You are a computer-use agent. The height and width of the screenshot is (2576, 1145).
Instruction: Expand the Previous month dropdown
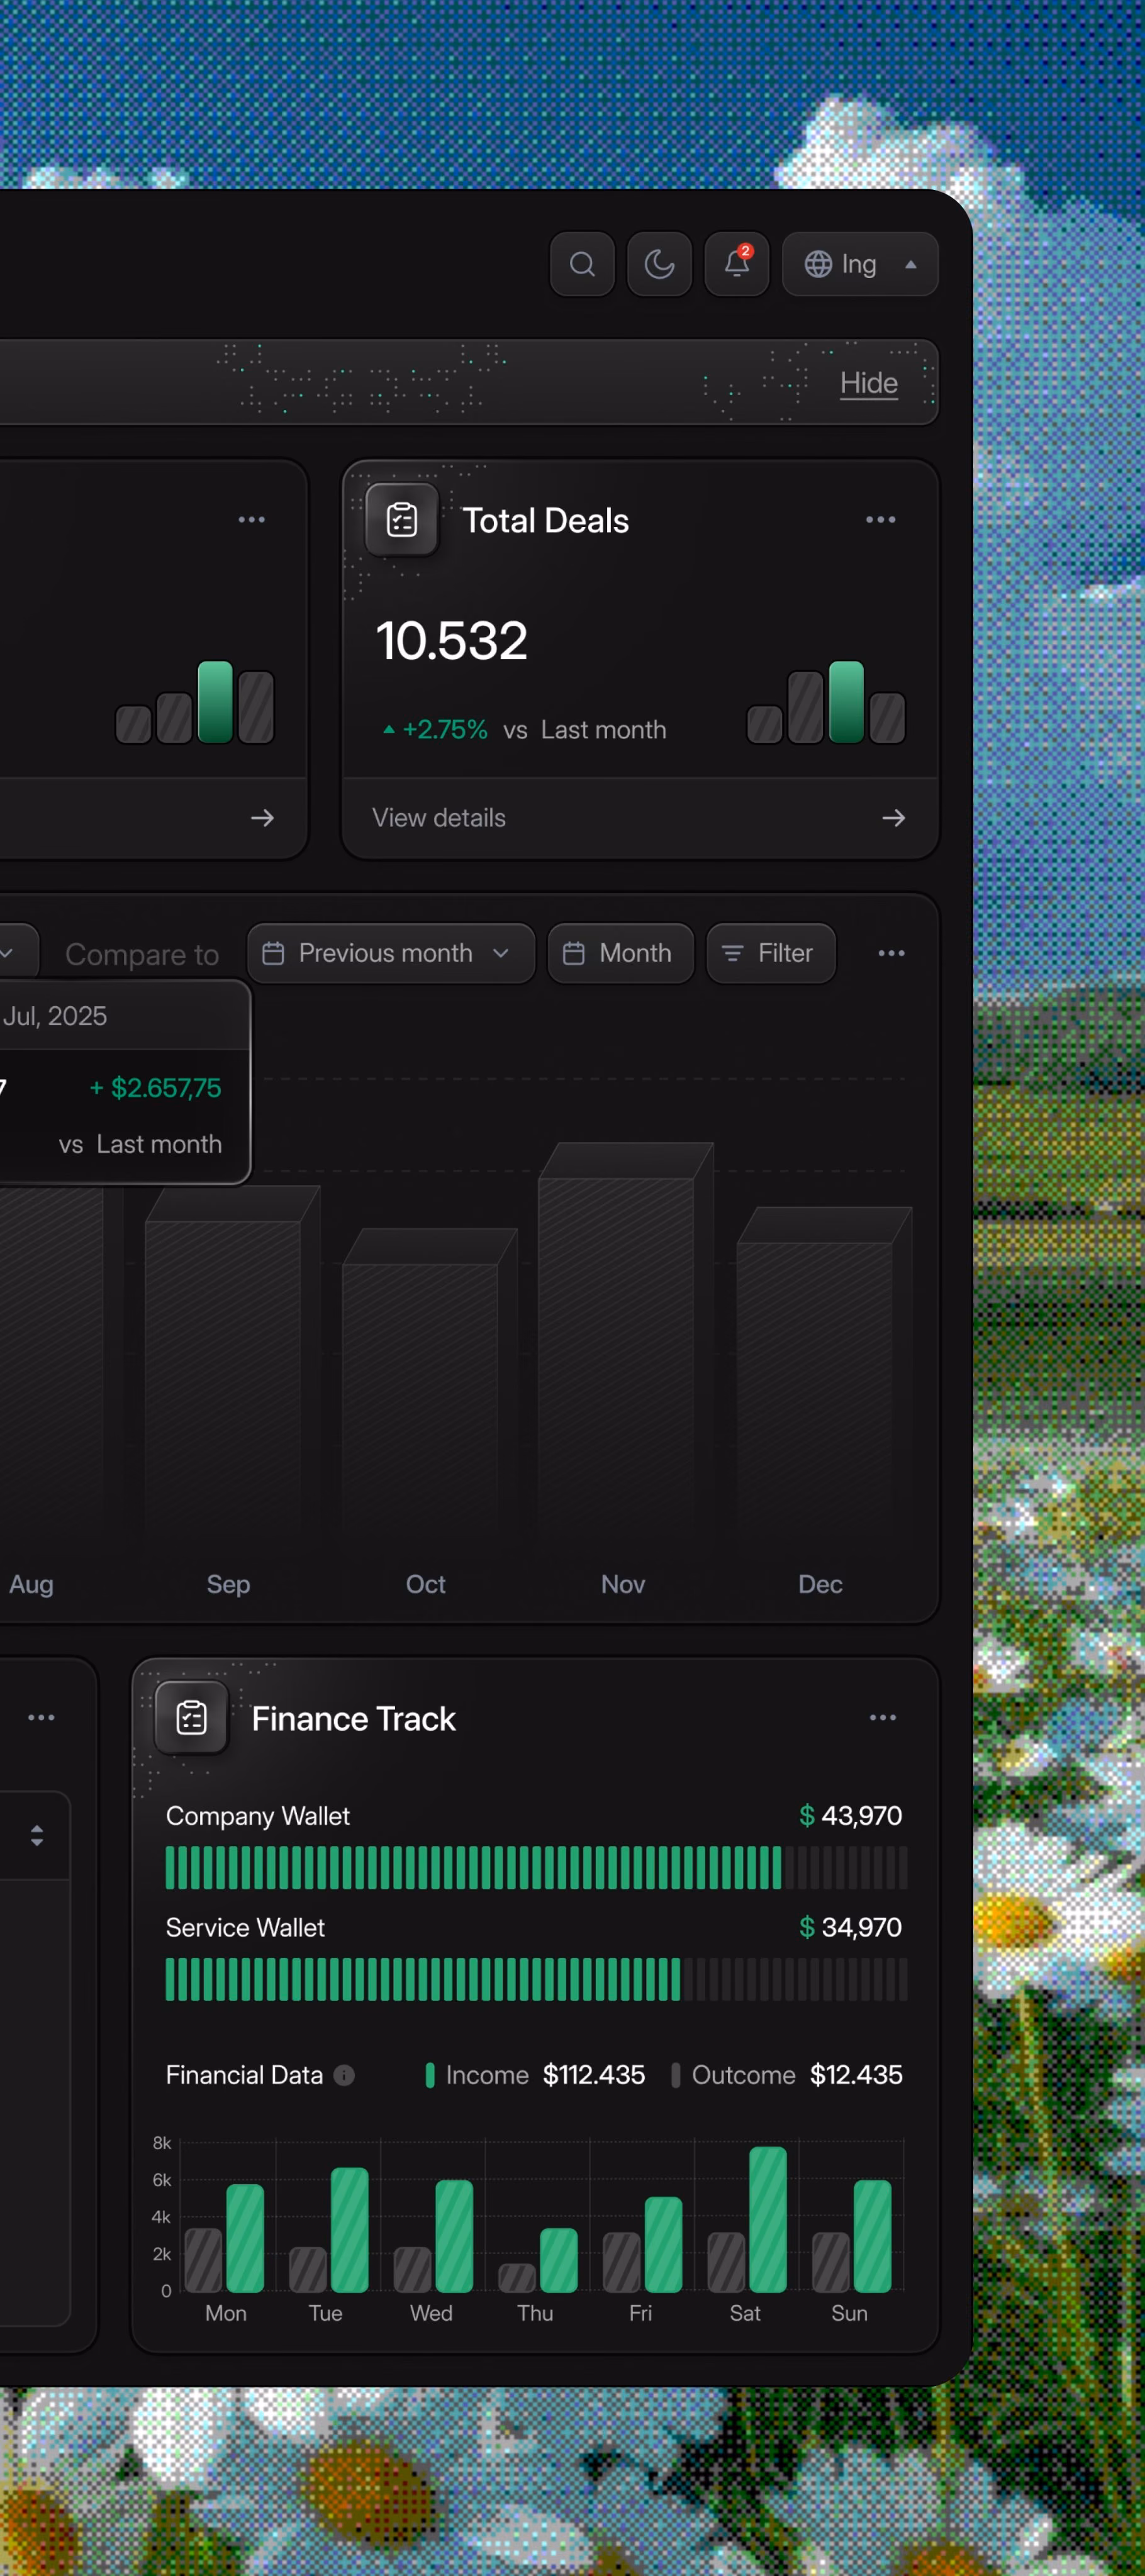pos(391,953)
